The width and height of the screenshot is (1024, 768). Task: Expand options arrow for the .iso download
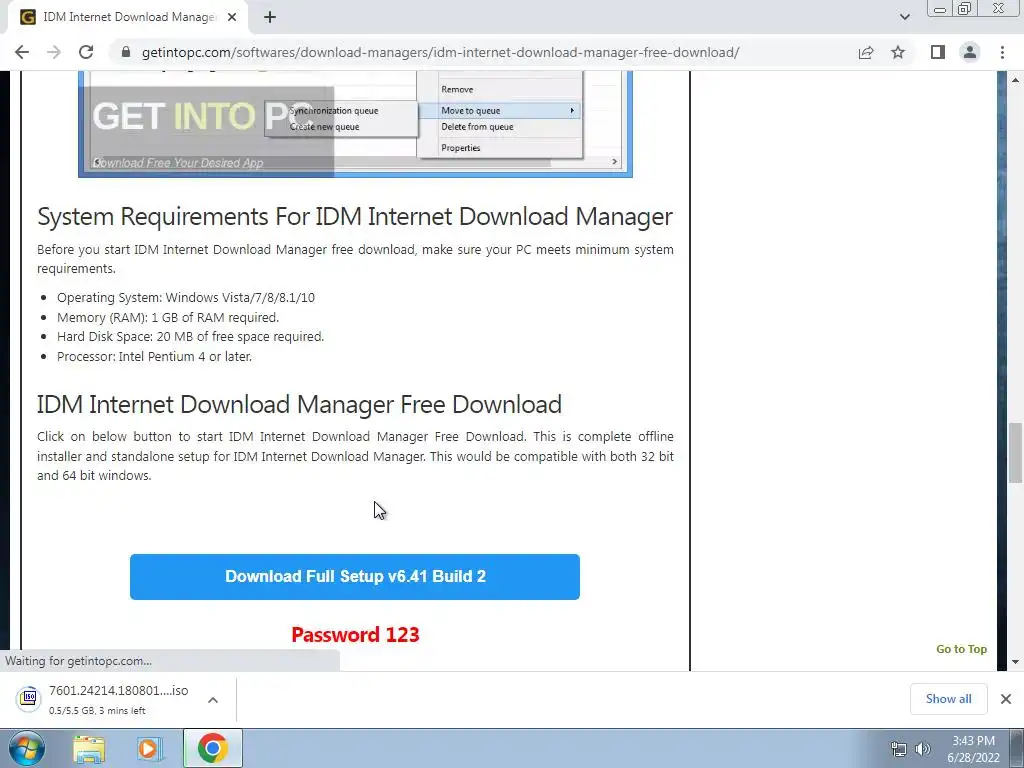click(x=213, y=700)
